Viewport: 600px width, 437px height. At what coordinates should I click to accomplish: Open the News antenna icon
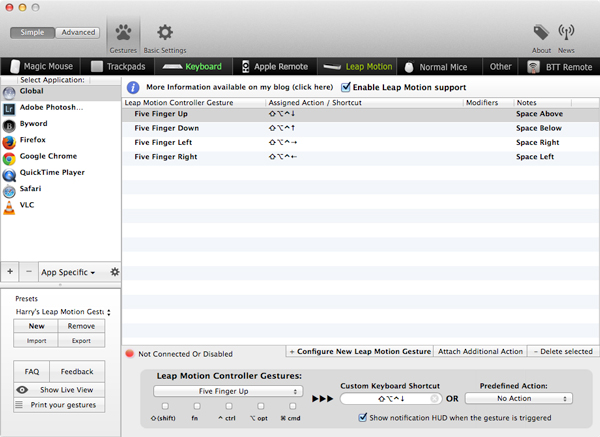566,33
